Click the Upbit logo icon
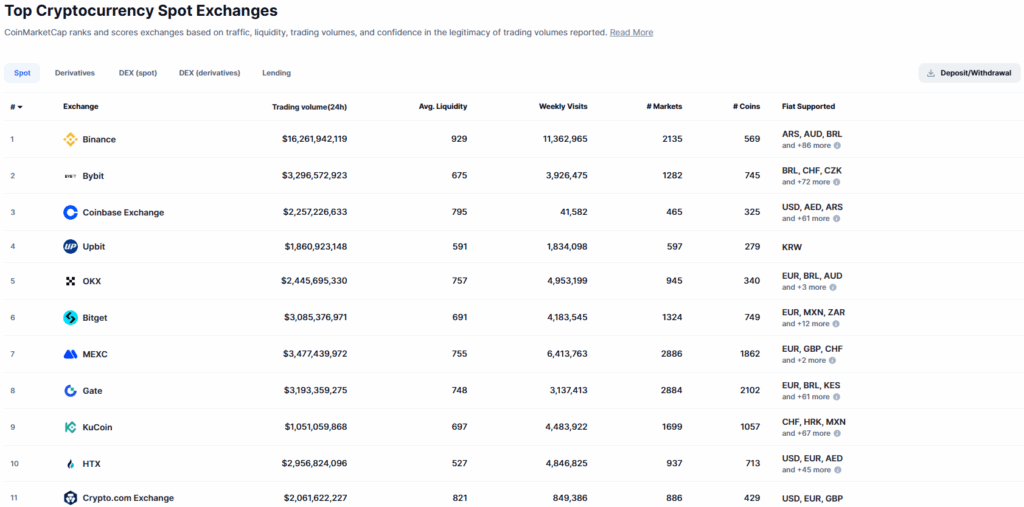 [x=70, y=247]
